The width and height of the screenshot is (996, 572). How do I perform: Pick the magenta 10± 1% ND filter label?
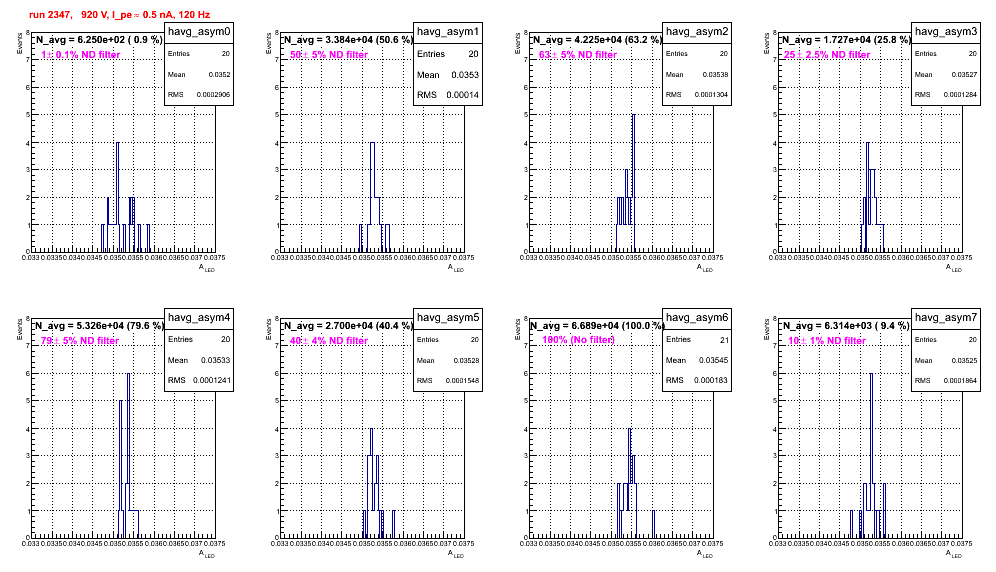coord(827,341)
